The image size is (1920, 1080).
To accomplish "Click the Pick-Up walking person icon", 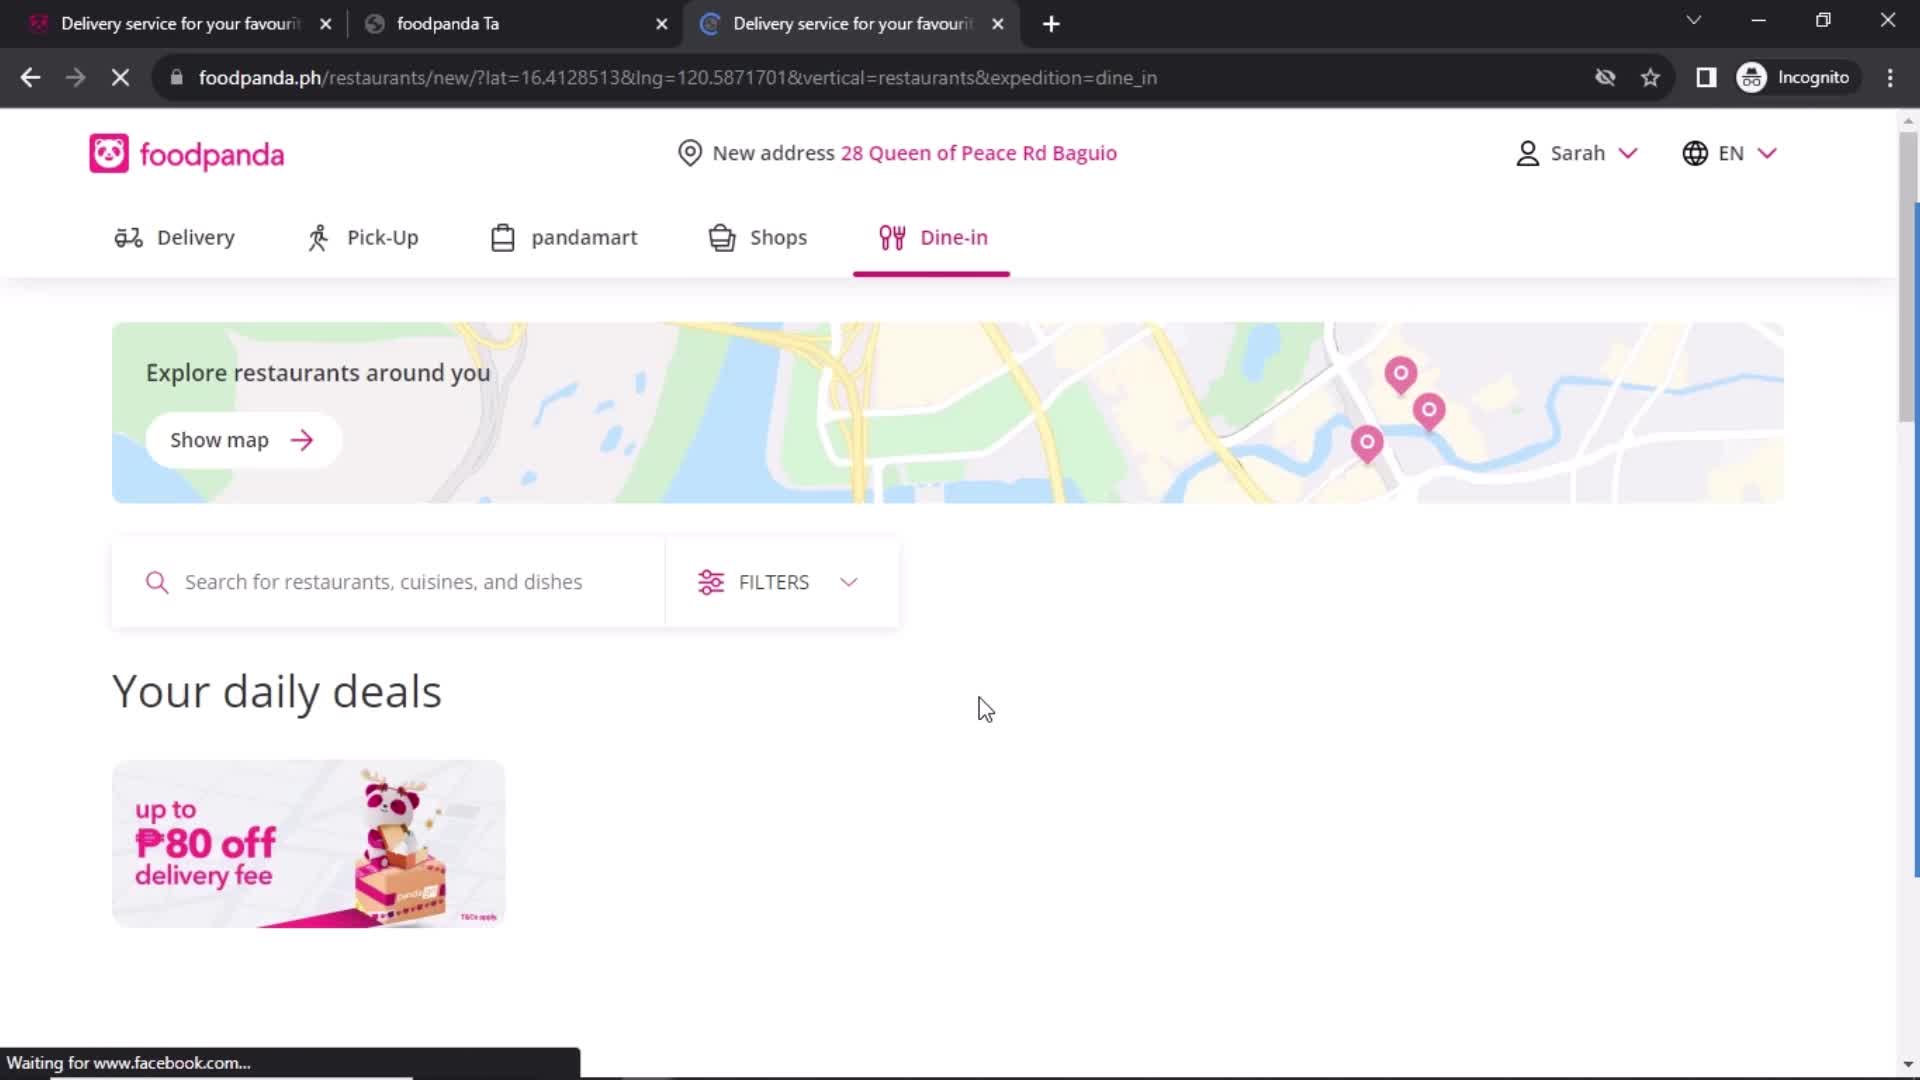I will [318, 238].
